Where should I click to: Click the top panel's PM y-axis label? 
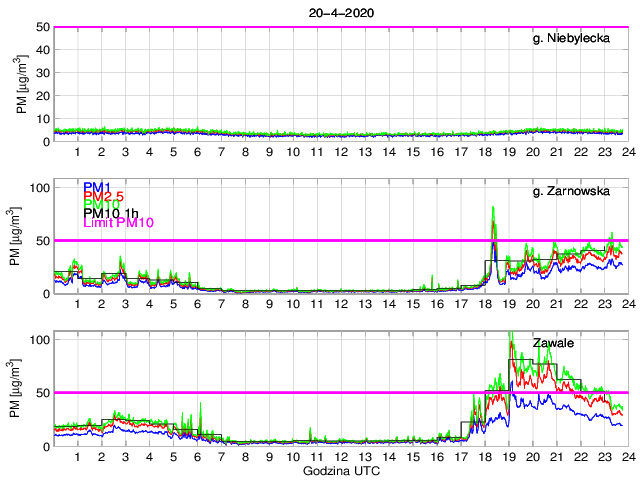pos(22,84)
